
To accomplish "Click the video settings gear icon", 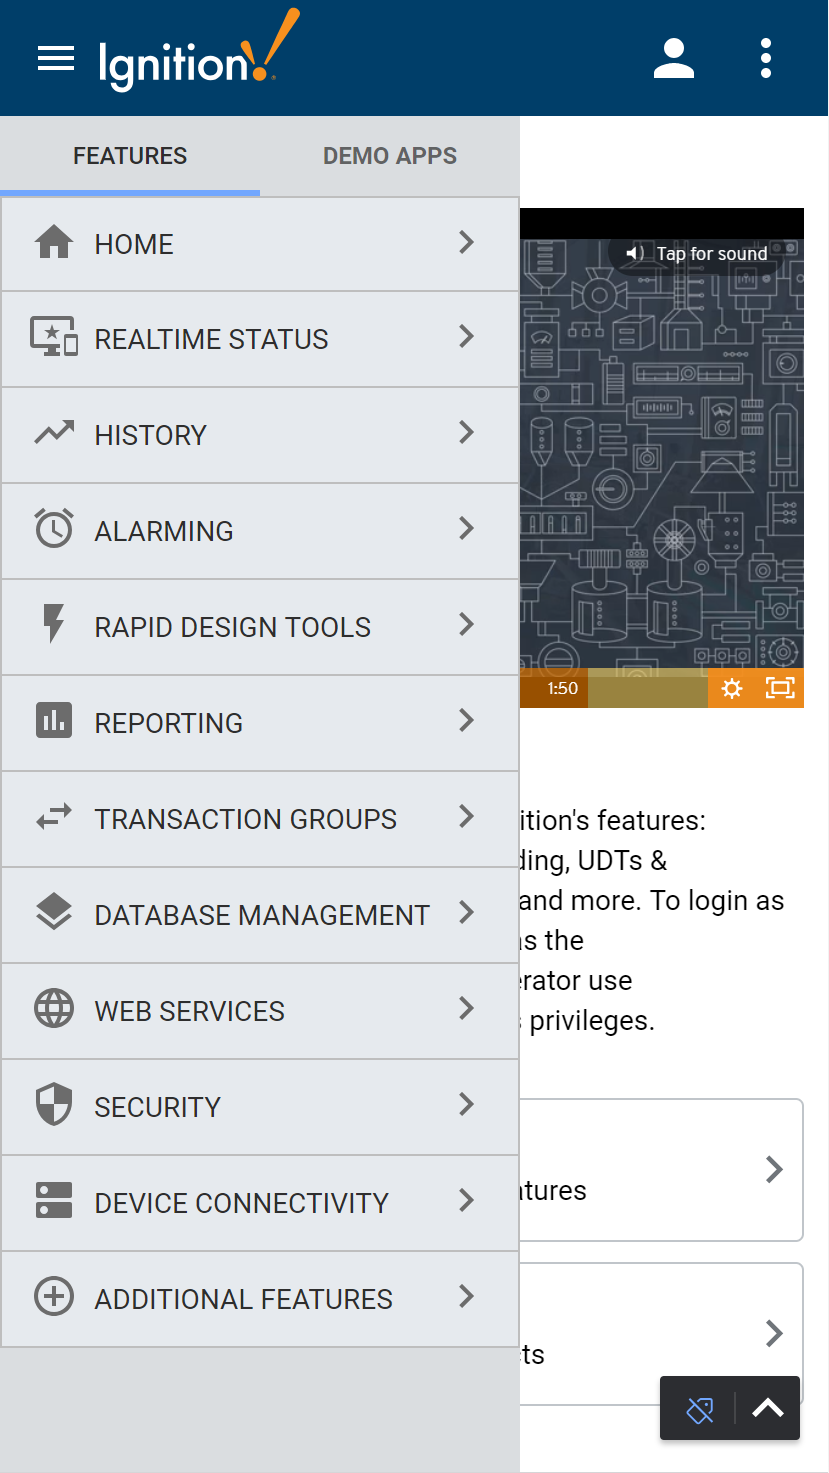I will tap(732, 688).
